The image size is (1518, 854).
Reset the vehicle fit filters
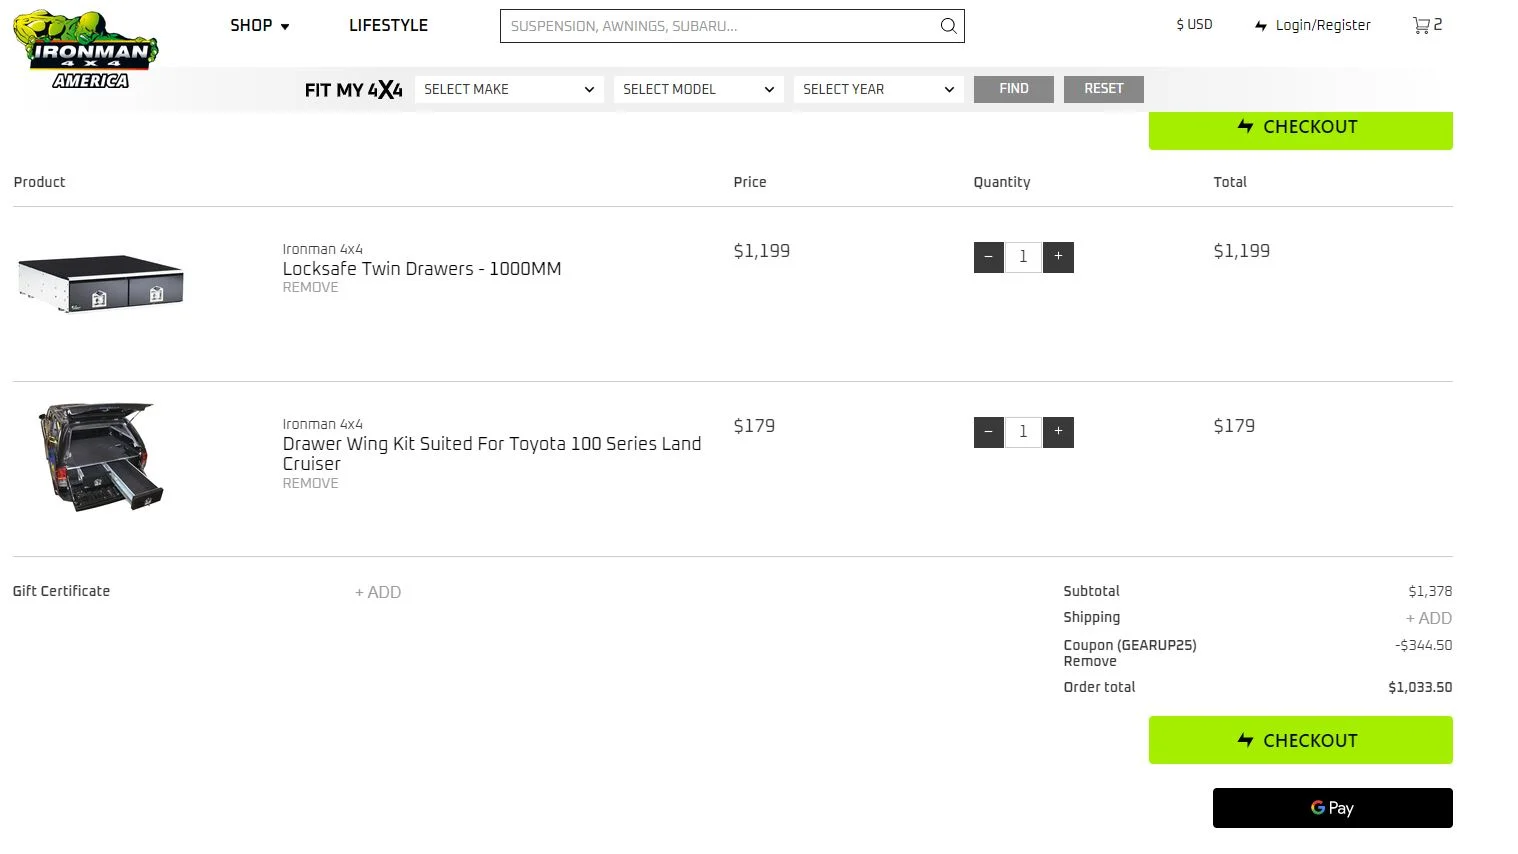1103,89
